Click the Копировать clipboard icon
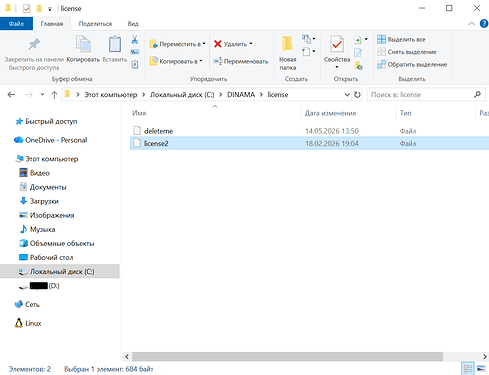This screenshot has width=489, height=375. tap(83, 44)
